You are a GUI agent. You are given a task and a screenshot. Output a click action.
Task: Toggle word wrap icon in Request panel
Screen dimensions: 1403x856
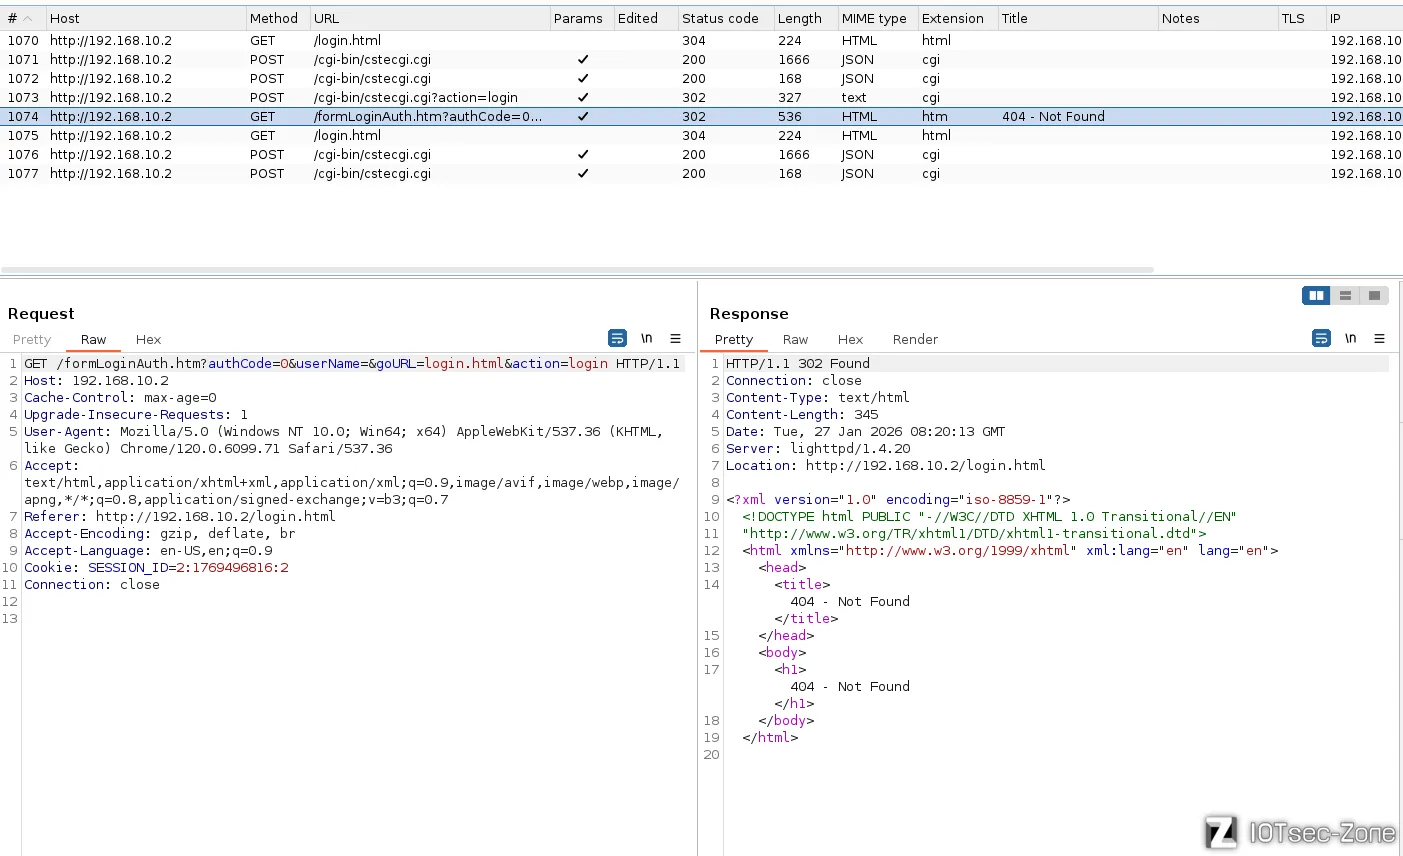tap(617, 339)
